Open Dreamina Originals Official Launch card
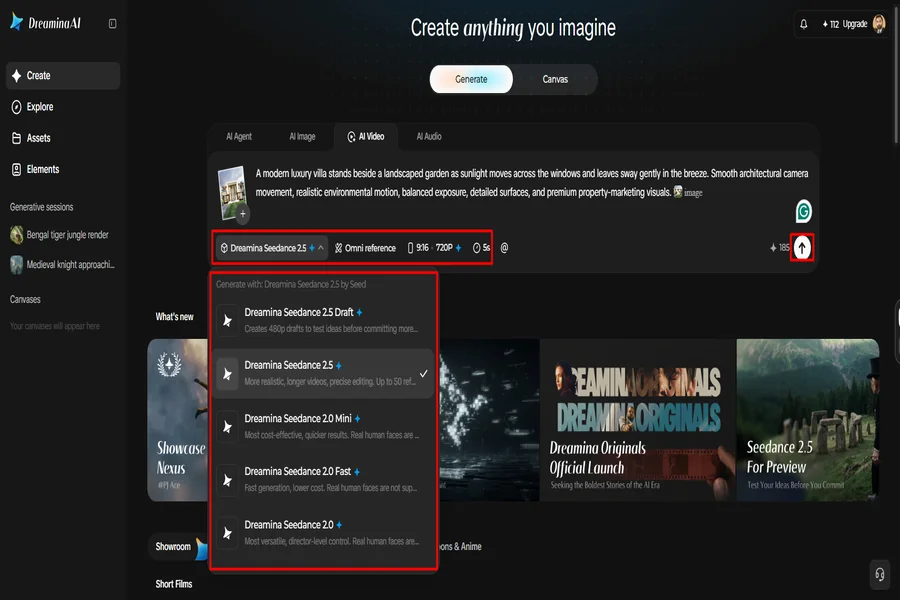This screenshot has width=900, height=600. pos(638,420)
